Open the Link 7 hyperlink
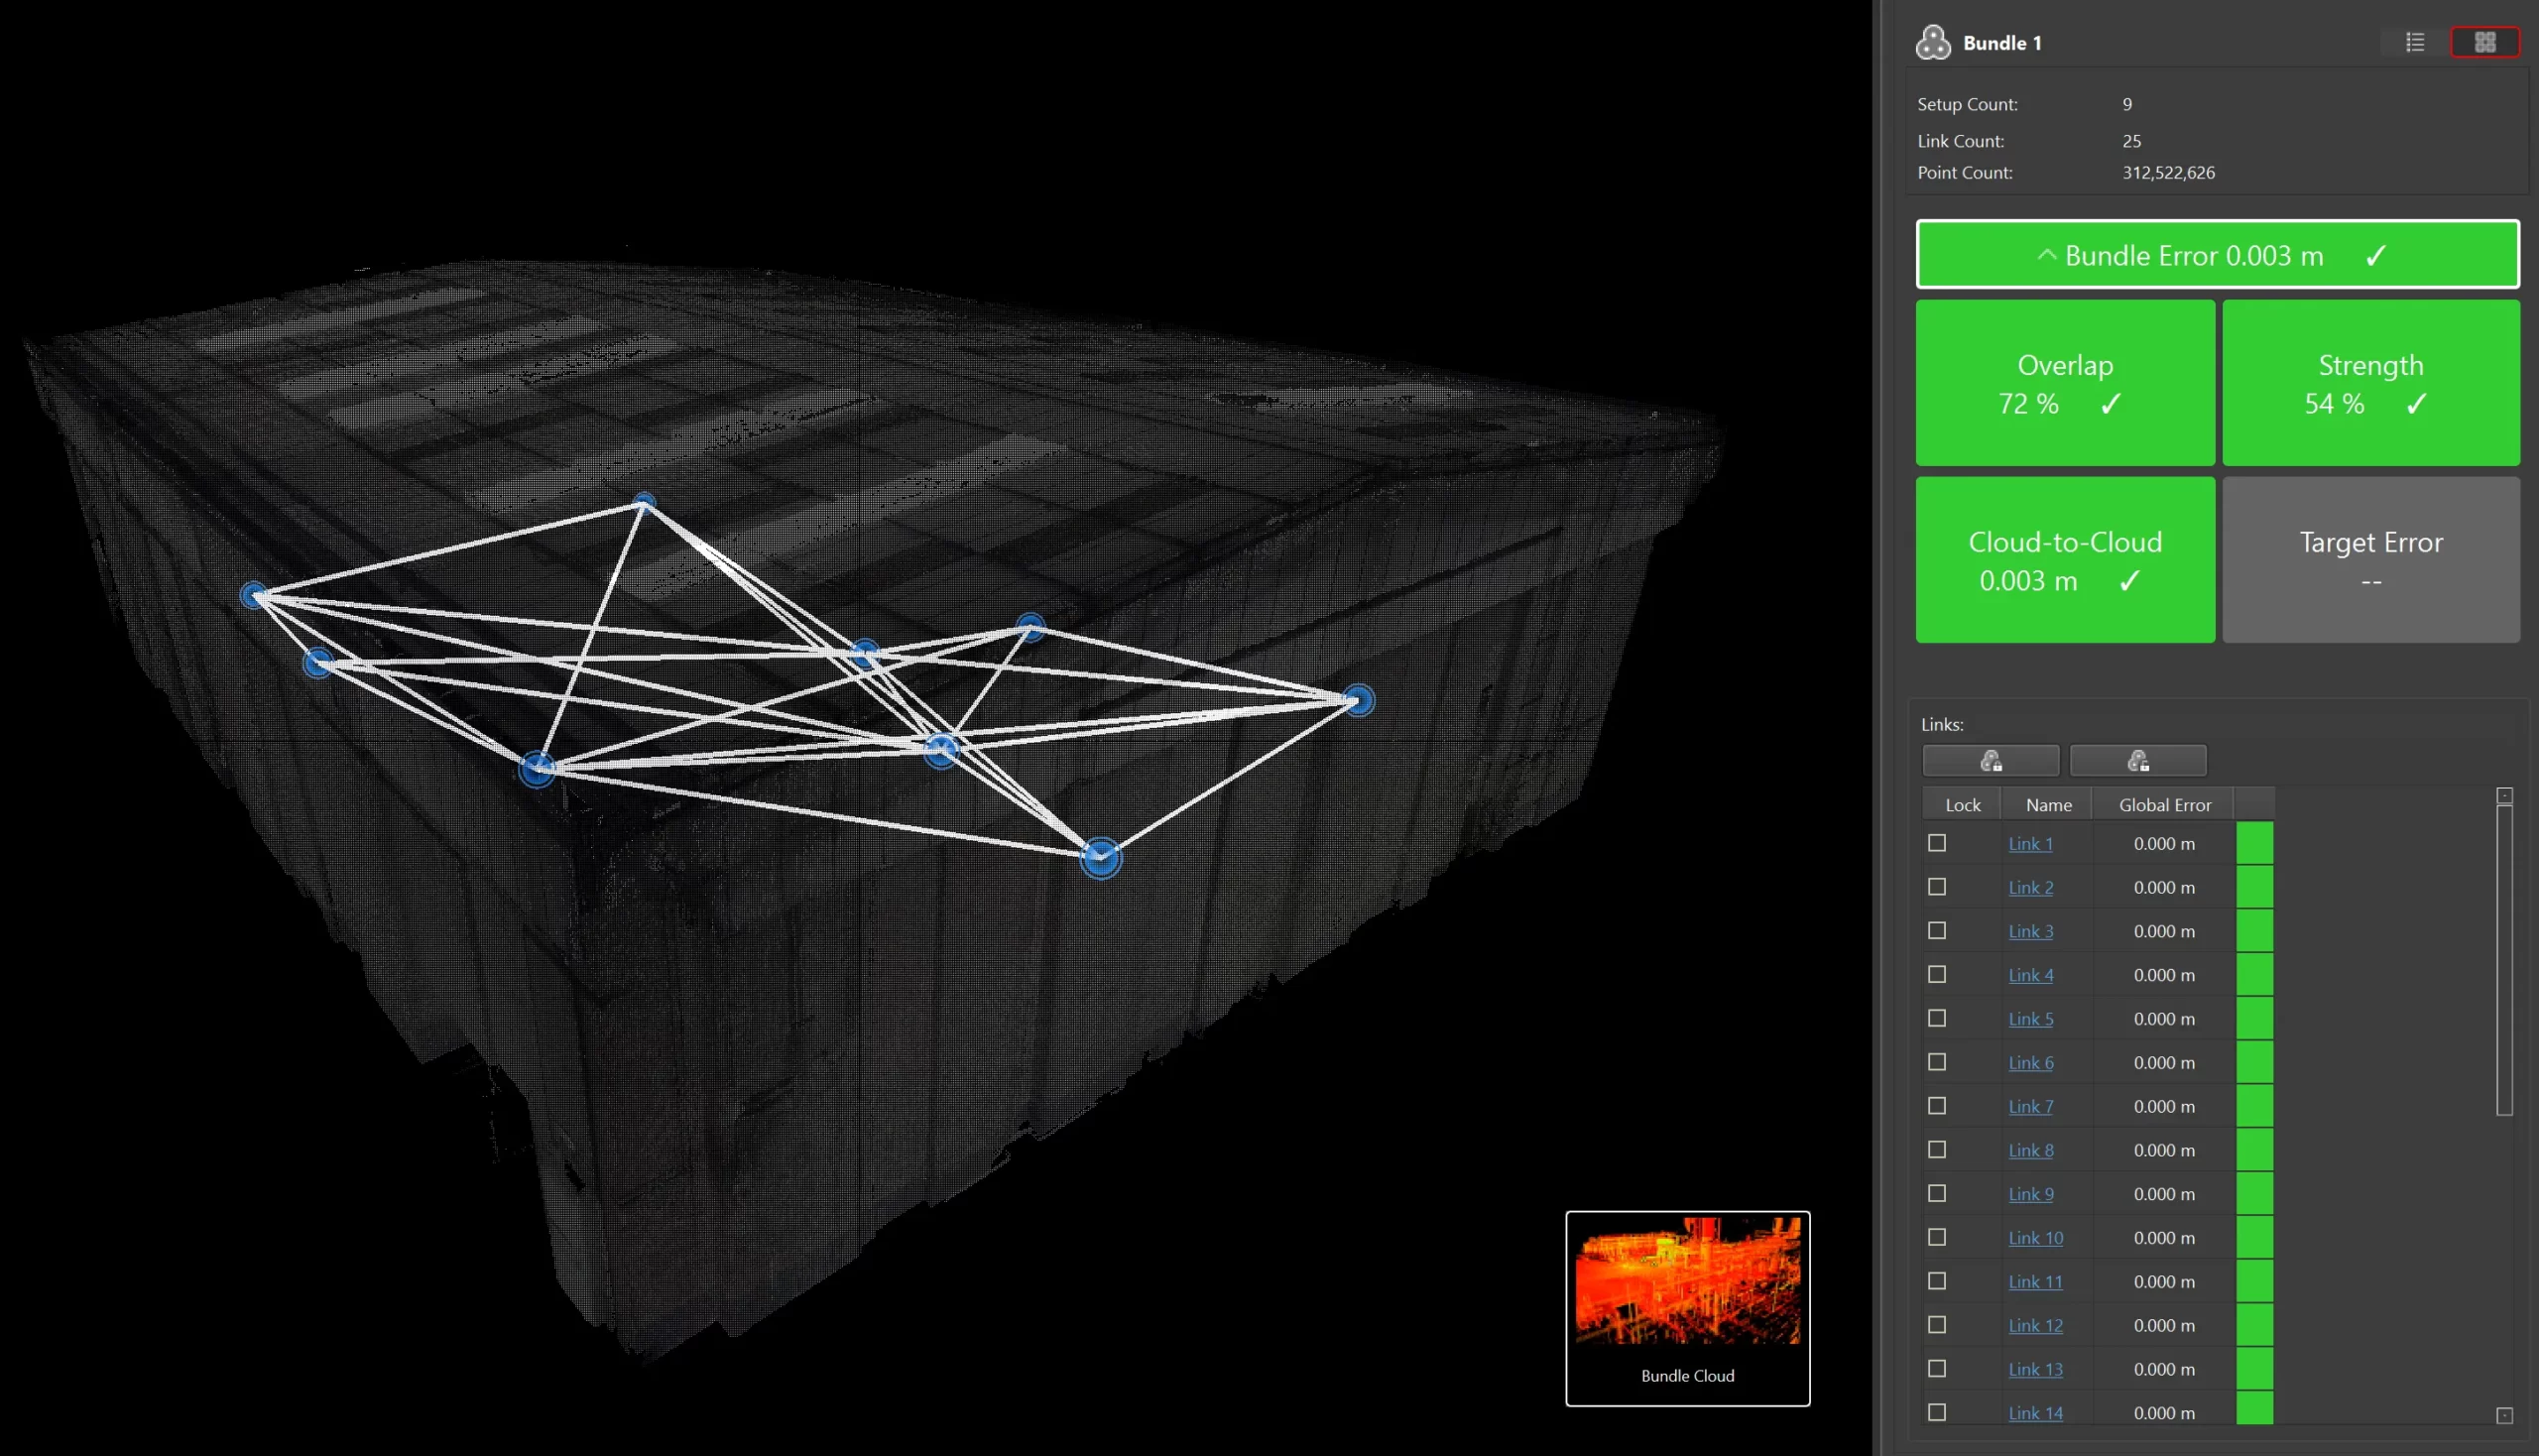 coord(2030,1106)
